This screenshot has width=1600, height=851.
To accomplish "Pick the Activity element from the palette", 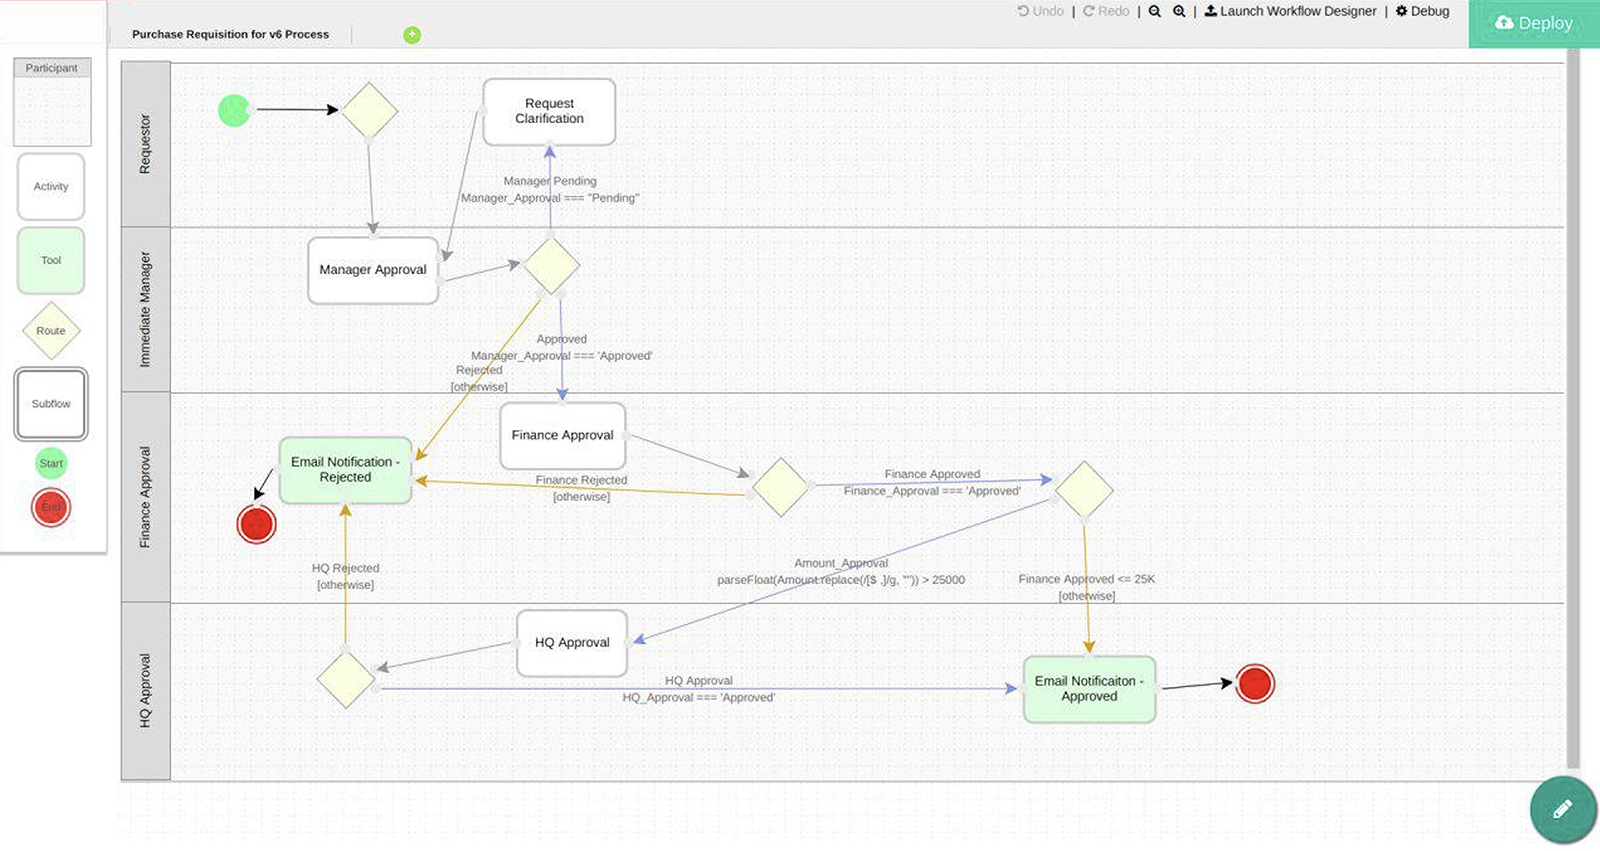I will 51,187.
